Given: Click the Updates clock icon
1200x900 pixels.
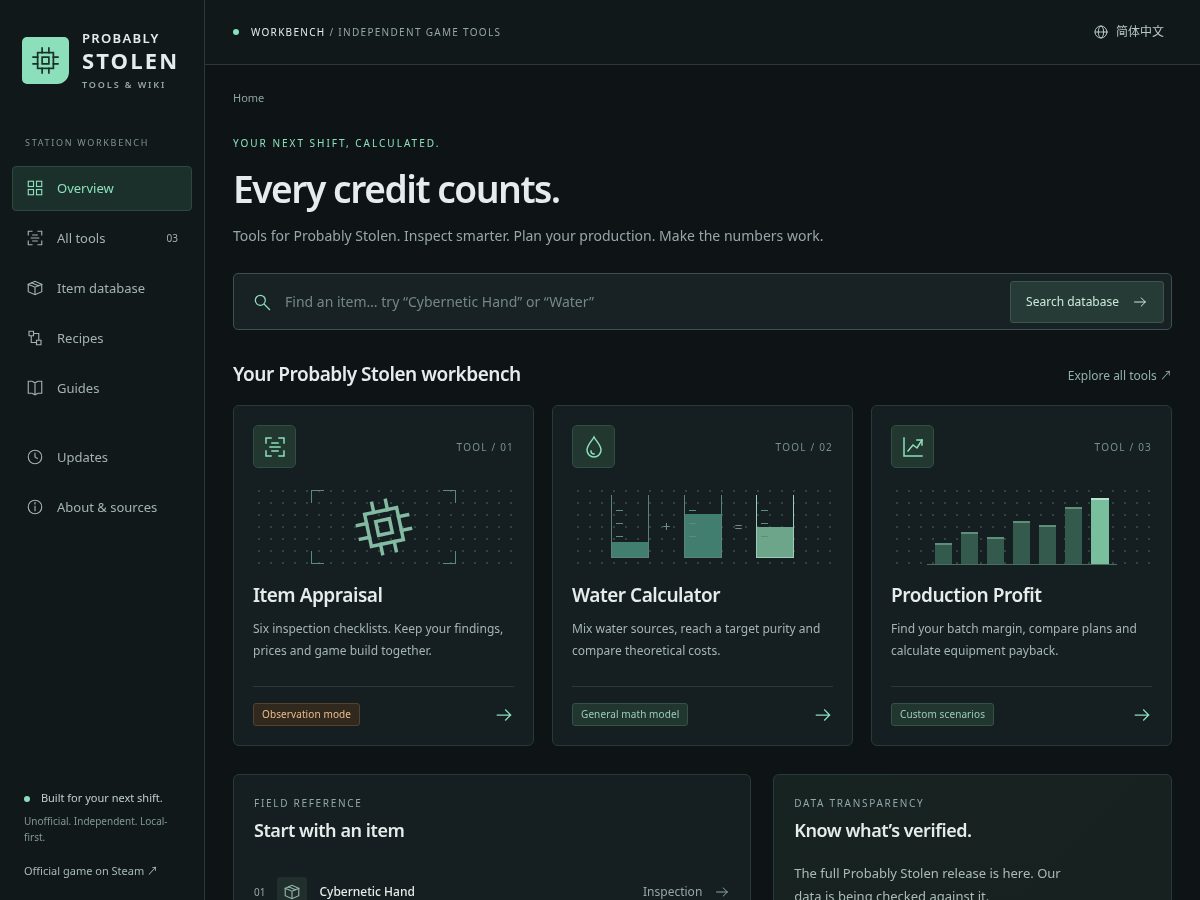Looking at the screenshot, I should tap(35, 457).
